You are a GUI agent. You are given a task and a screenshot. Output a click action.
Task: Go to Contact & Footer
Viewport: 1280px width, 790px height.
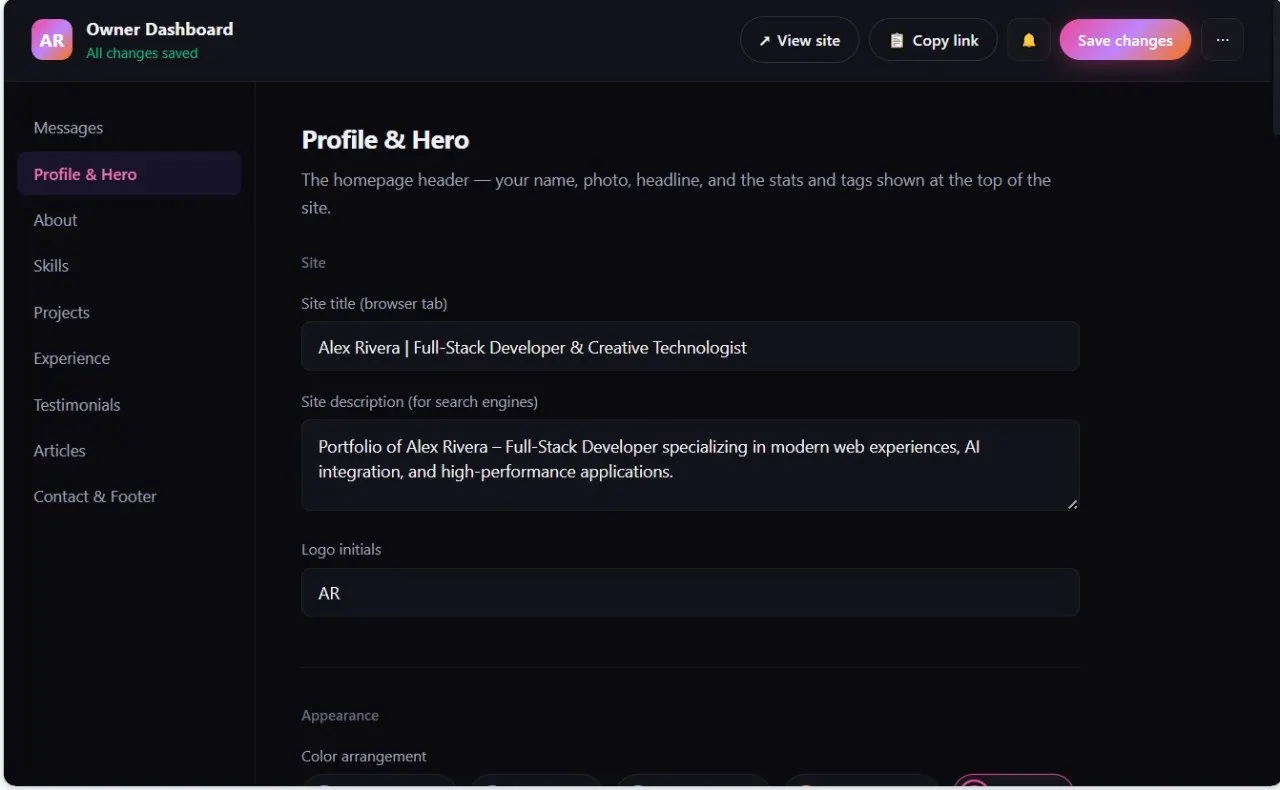[129, 496]
